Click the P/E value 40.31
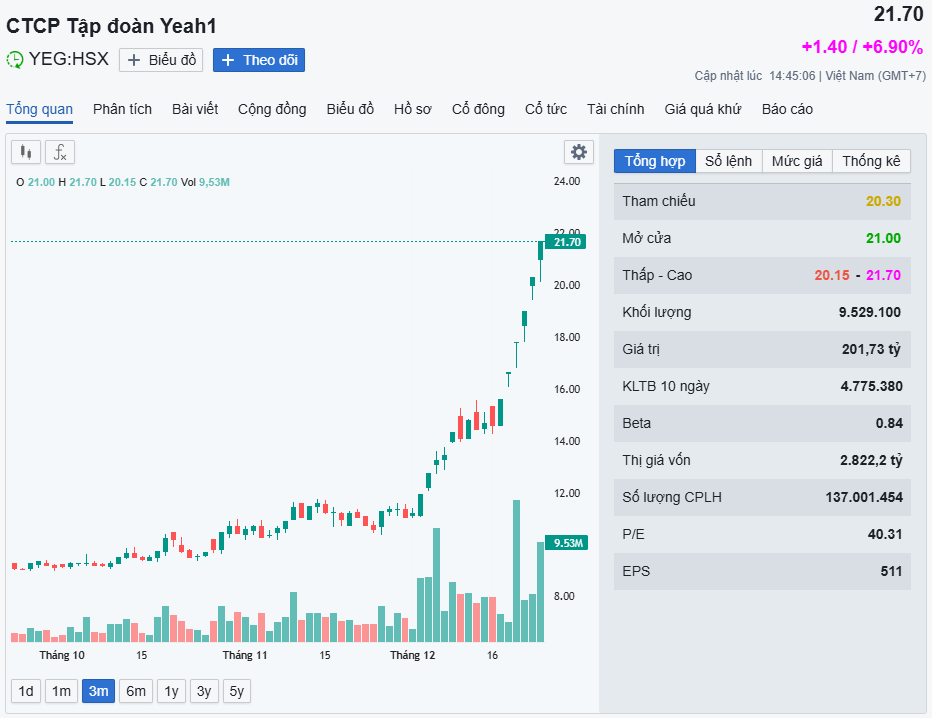The image size is (932, 718). point(885,534)
